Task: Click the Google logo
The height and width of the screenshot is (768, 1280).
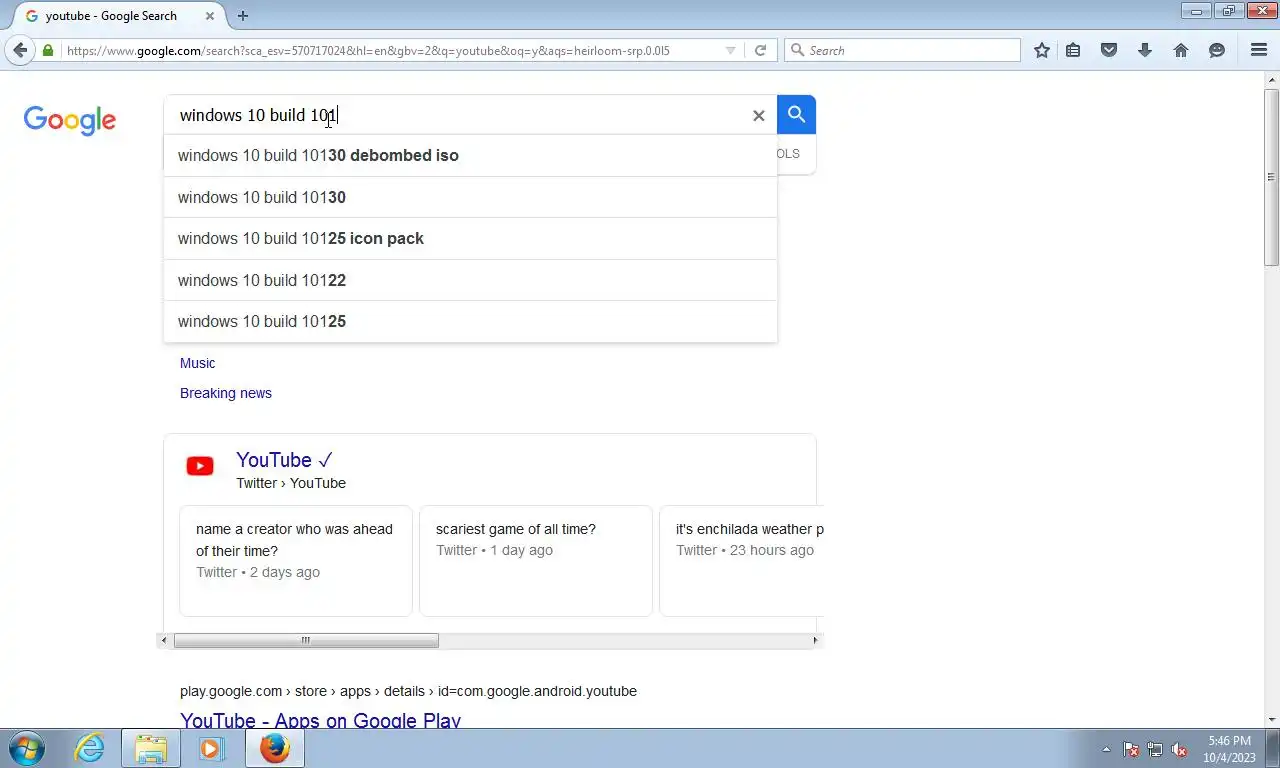Action: click(x=70, y=120)
